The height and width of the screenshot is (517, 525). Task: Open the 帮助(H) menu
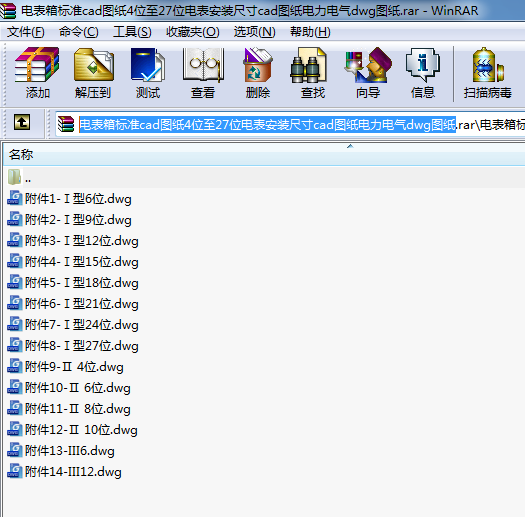(x=310, y=32)
